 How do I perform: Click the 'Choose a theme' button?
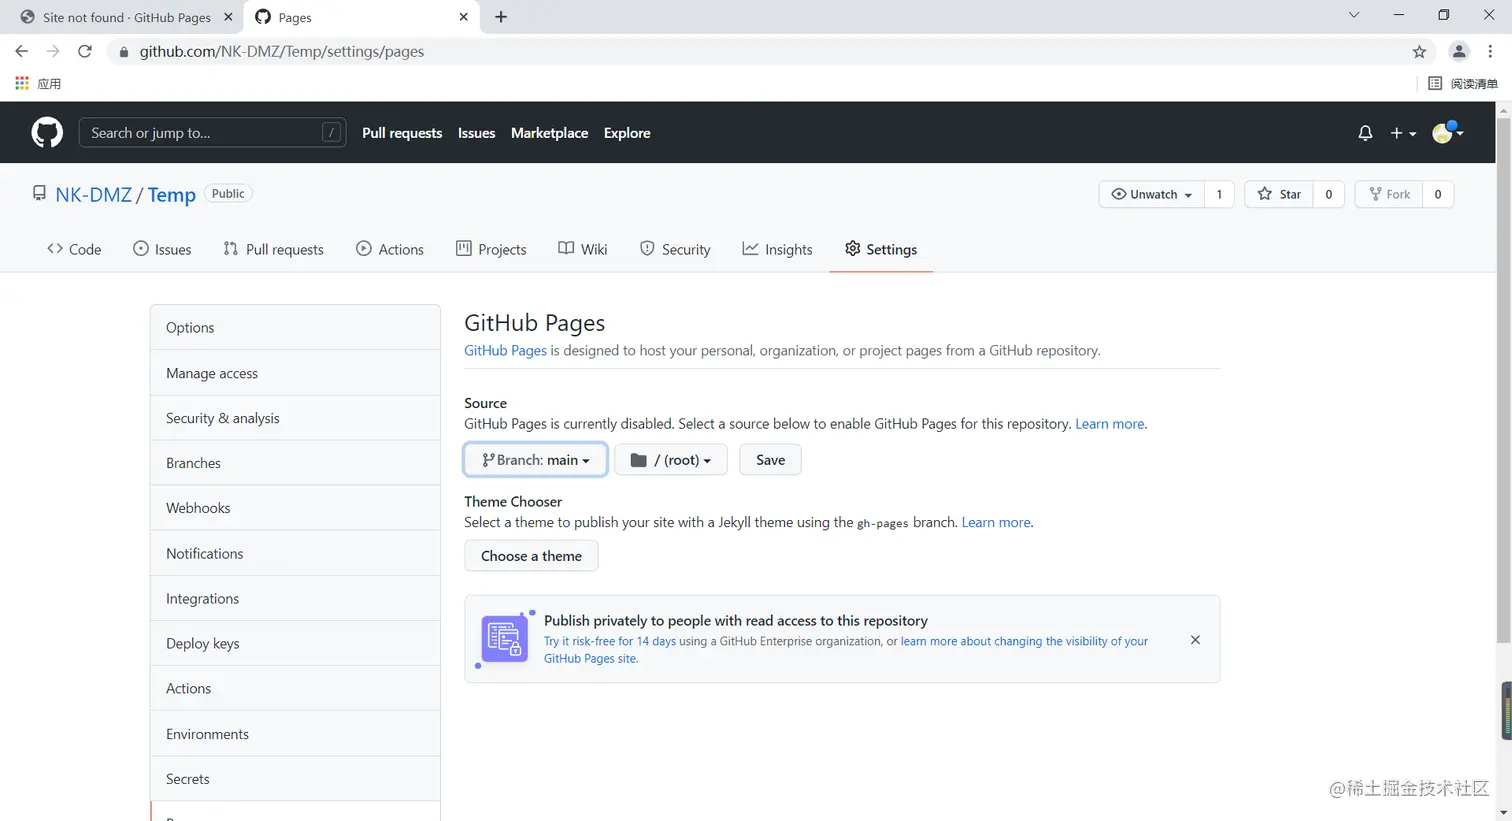coord(531,556)
